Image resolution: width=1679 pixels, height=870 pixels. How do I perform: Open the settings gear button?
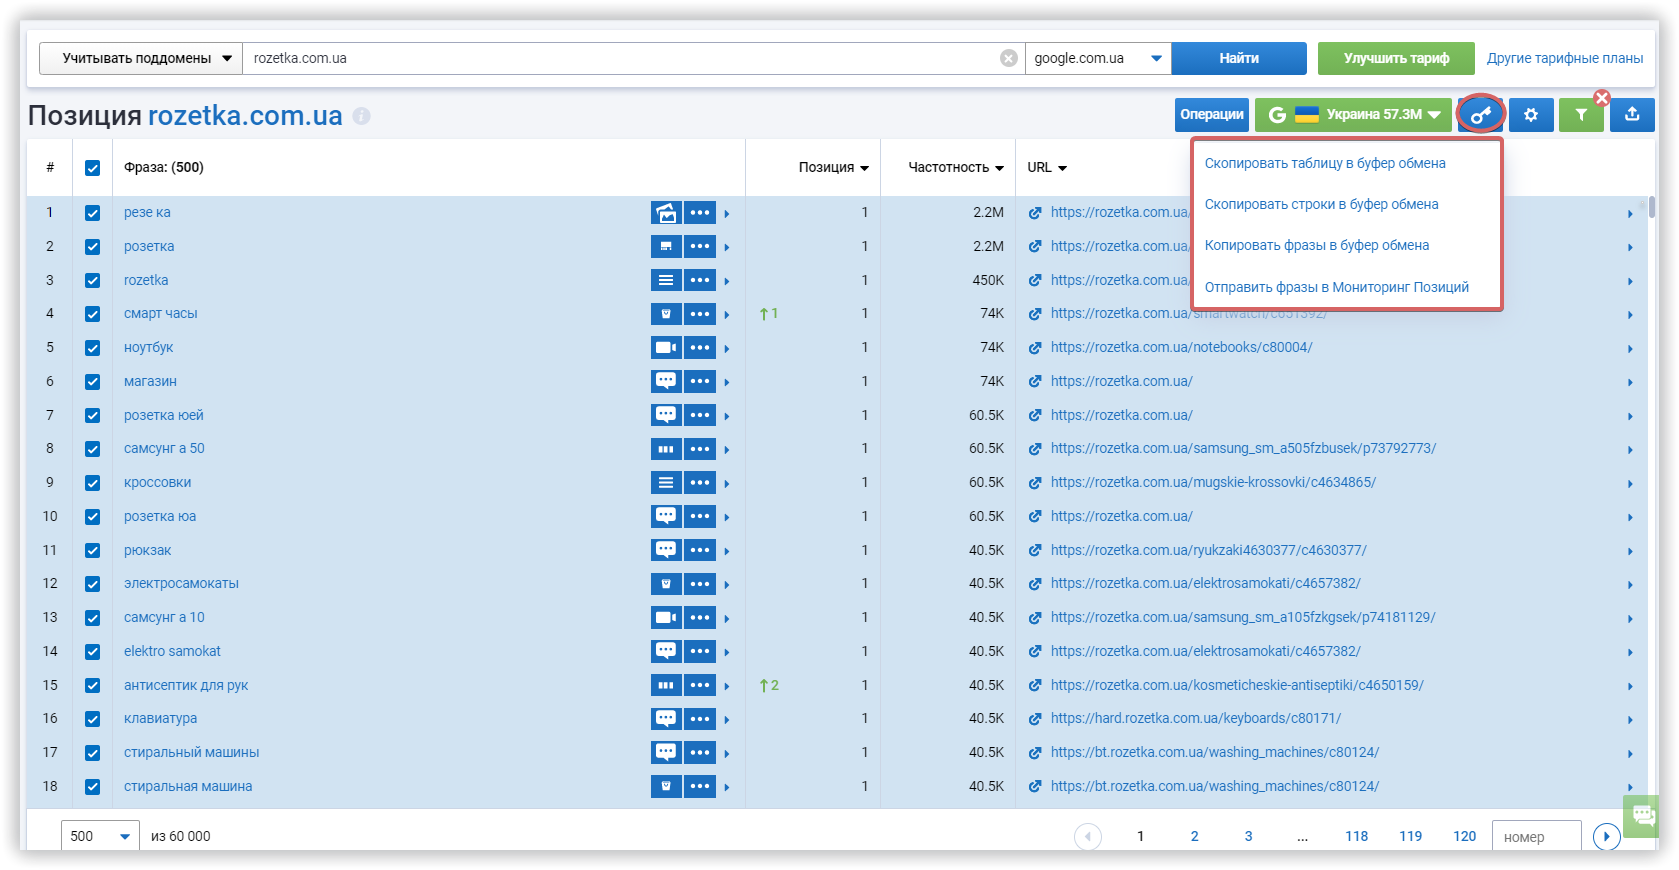pos(1531,115)
